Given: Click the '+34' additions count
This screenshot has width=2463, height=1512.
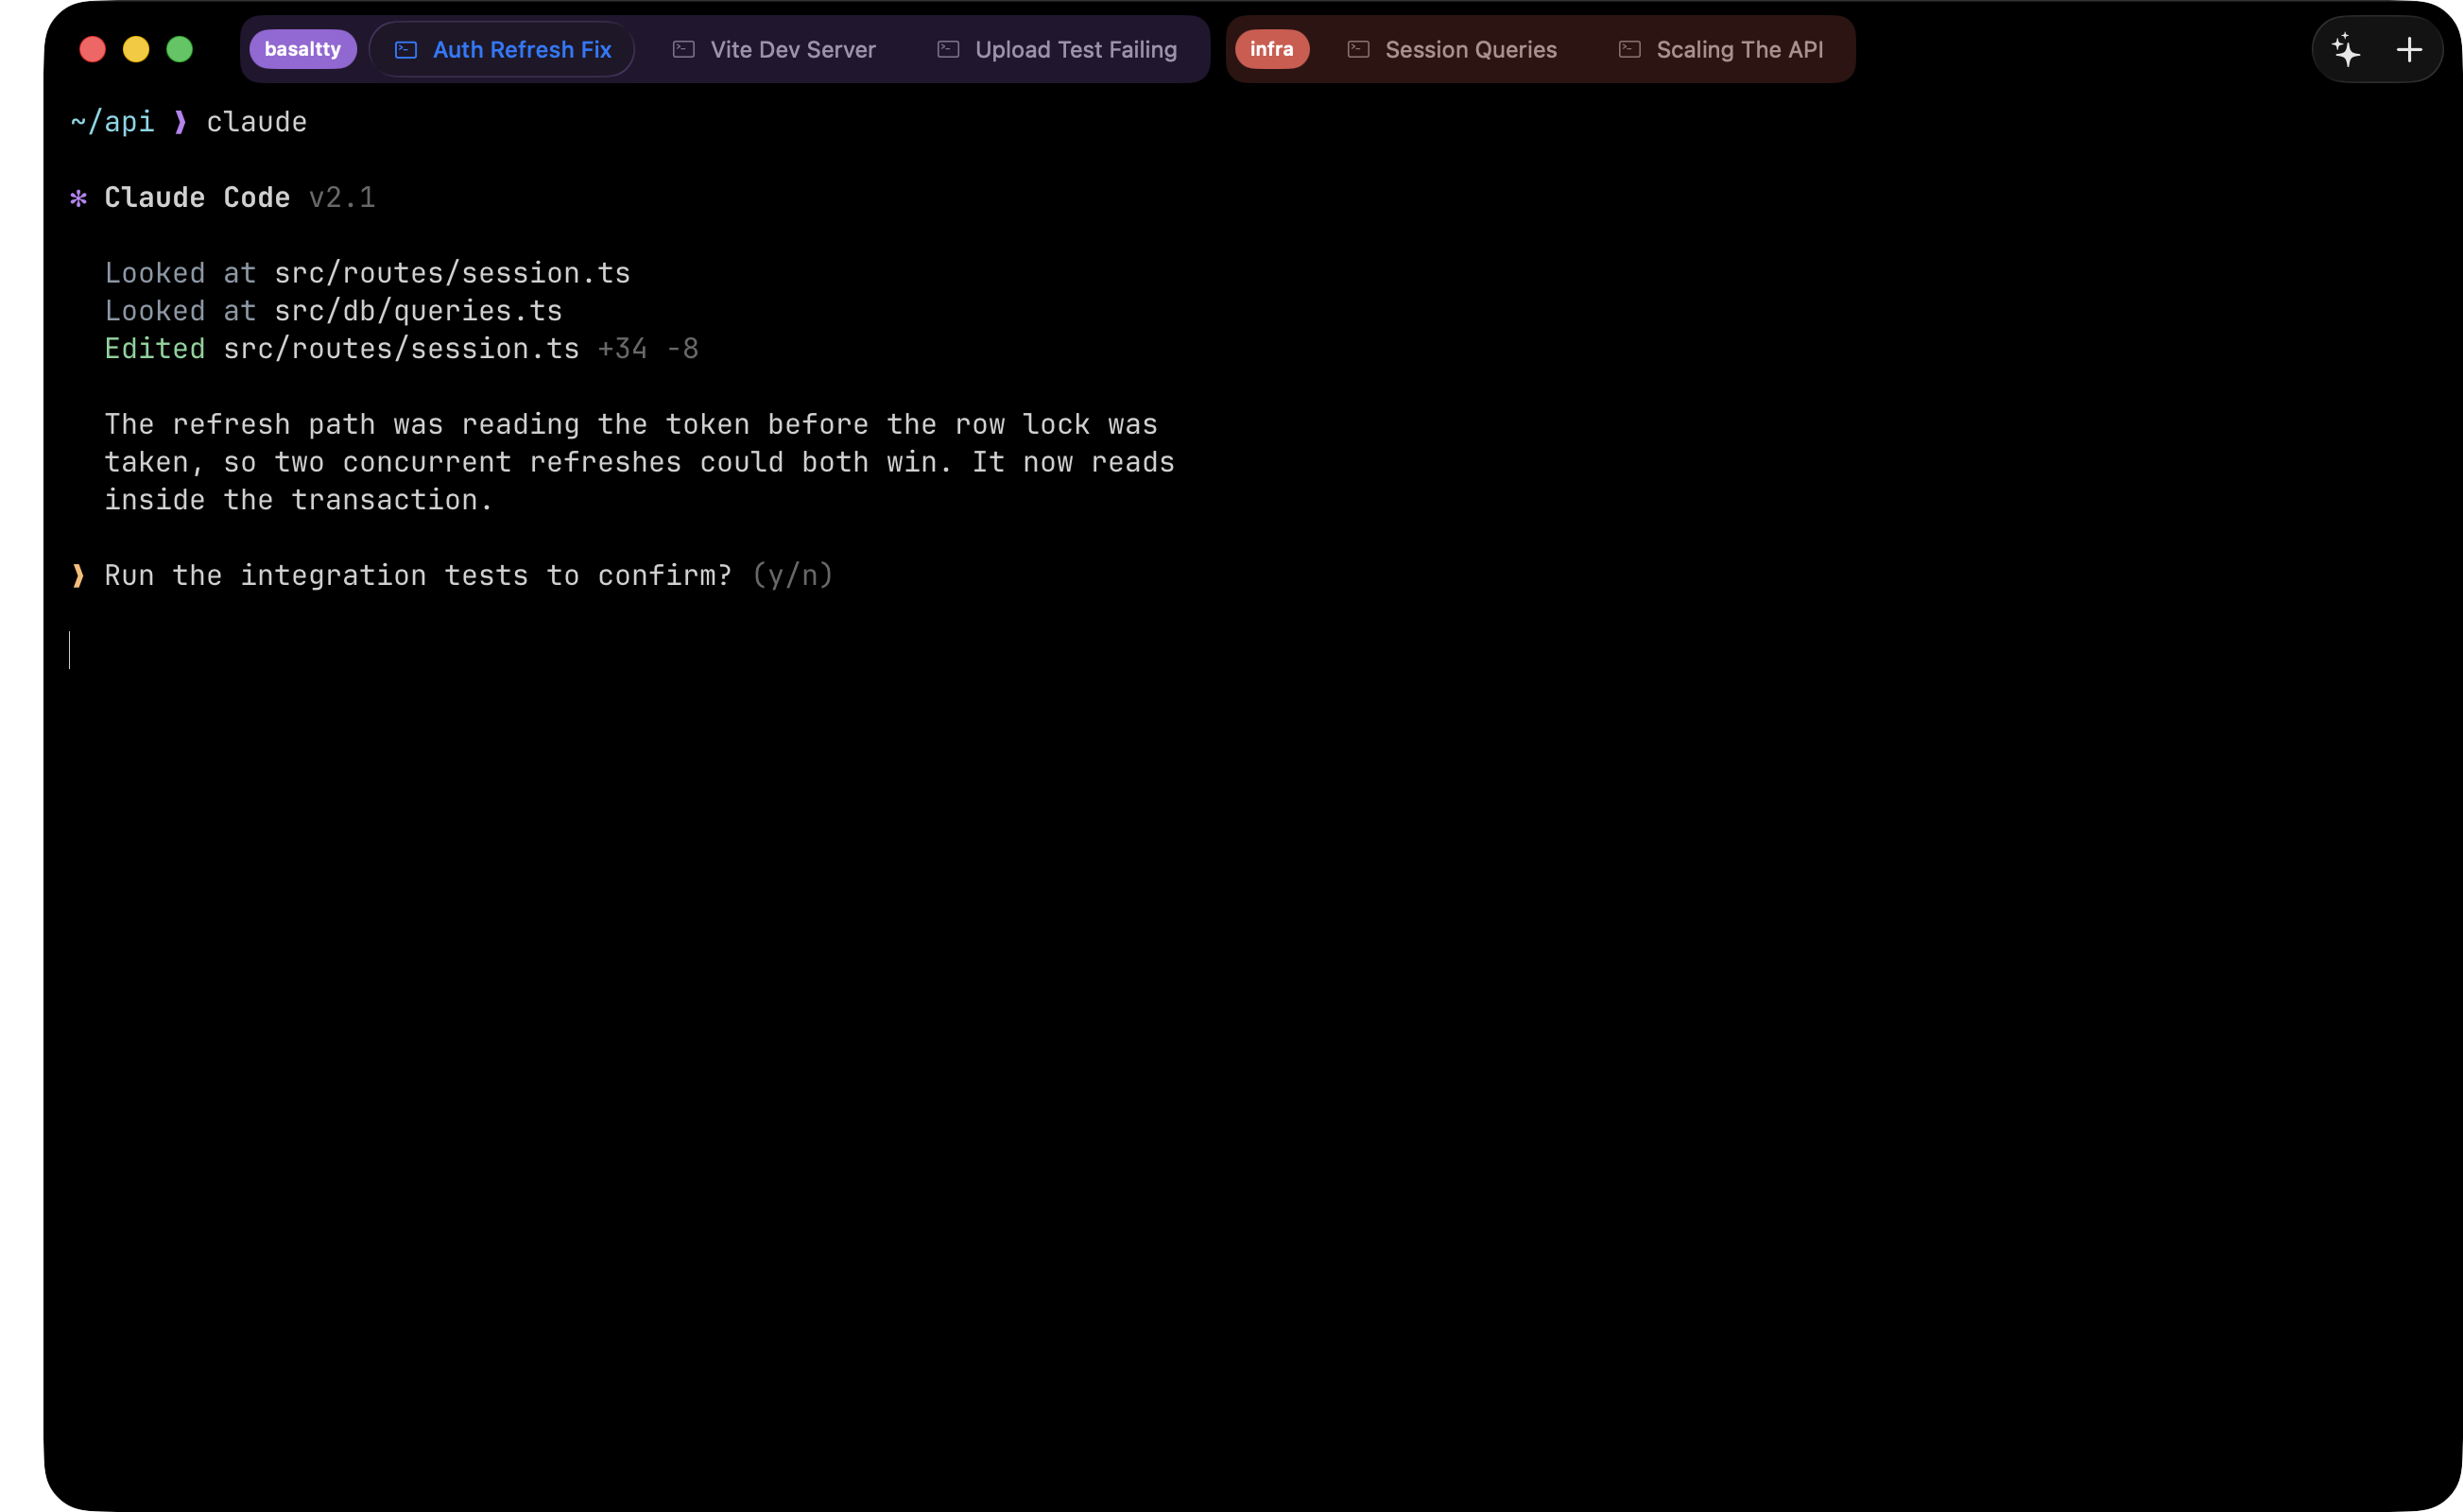Looking at the screenshot, I should 622,348.
